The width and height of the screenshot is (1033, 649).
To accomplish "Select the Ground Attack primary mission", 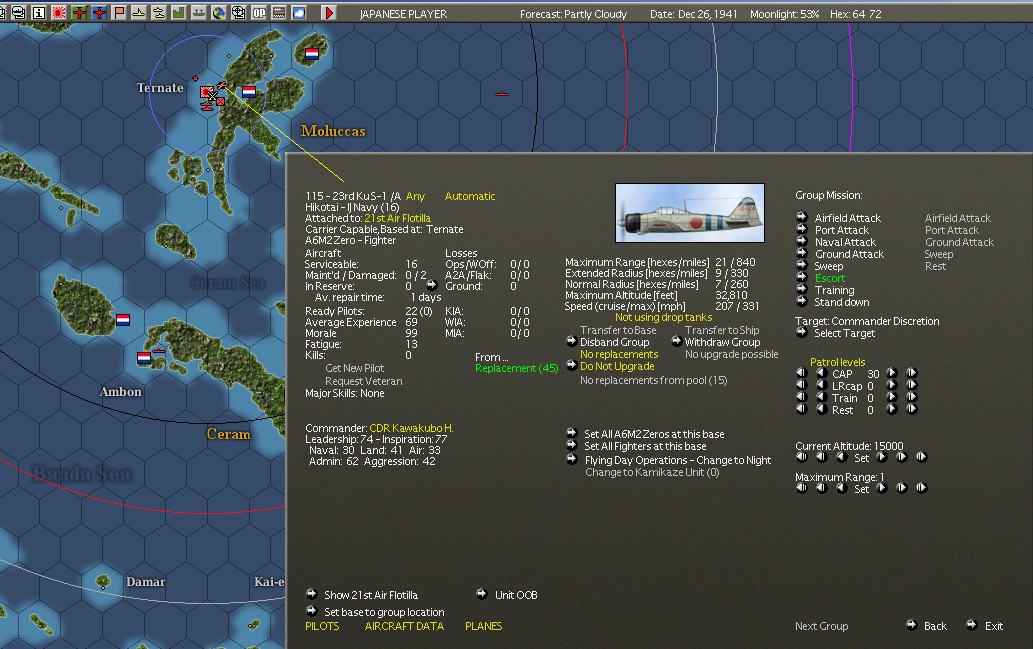I will pyautogui.click(x=849, y=254).
